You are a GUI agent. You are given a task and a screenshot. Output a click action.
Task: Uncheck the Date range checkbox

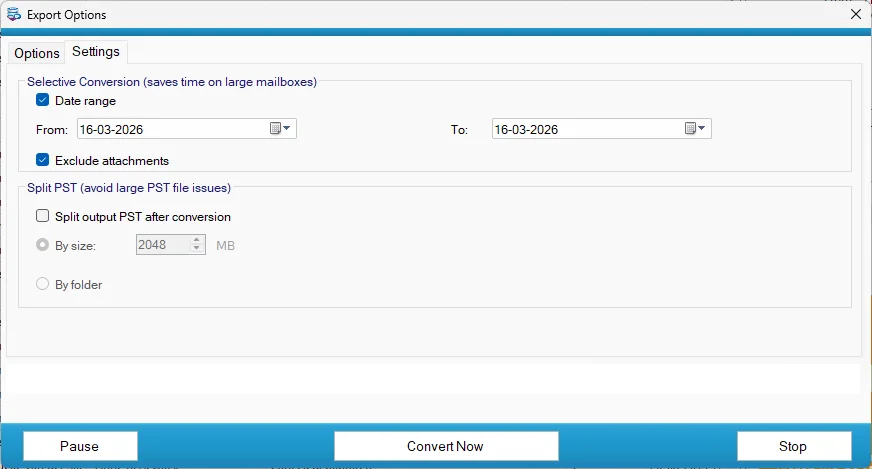[43, 100]
